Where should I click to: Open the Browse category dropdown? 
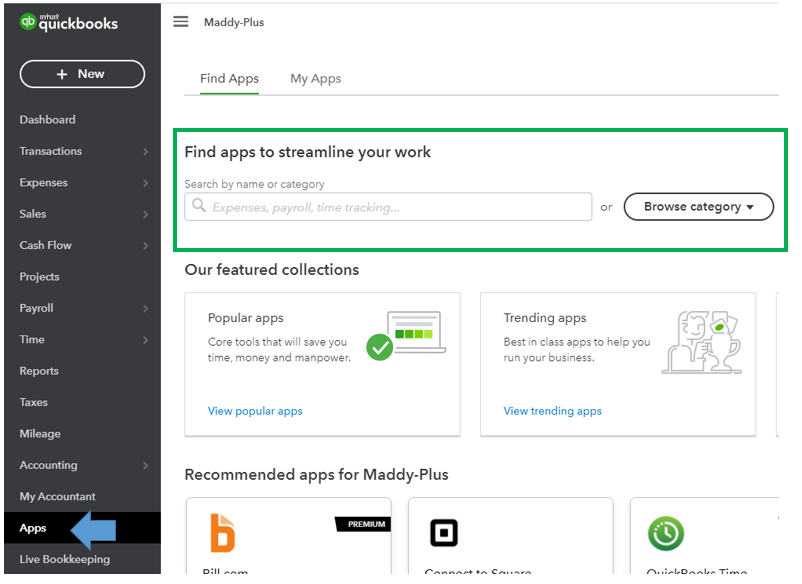click(698, 207)
